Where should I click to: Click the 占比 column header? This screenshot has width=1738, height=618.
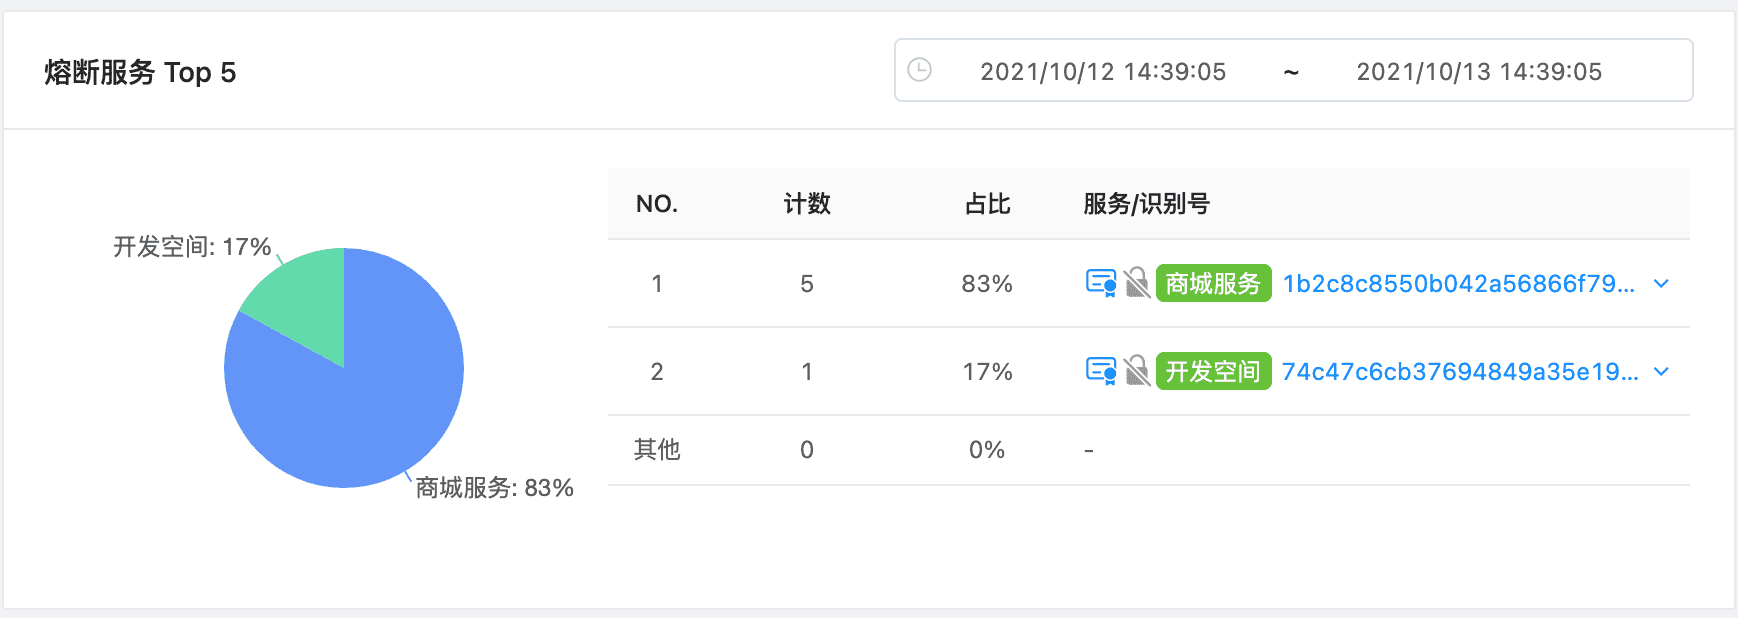[x=987, y=204]
